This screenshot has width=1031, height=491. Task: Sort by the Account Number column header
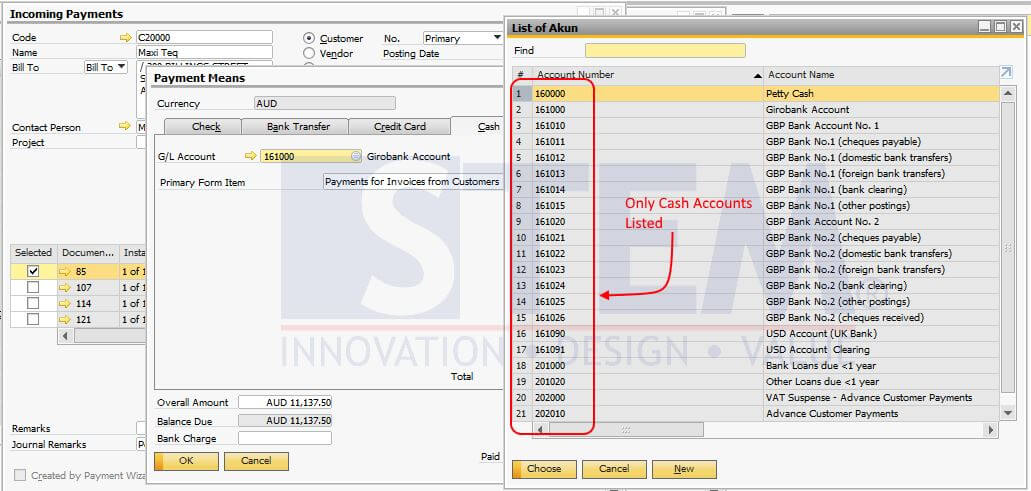[x=648, y=74]
